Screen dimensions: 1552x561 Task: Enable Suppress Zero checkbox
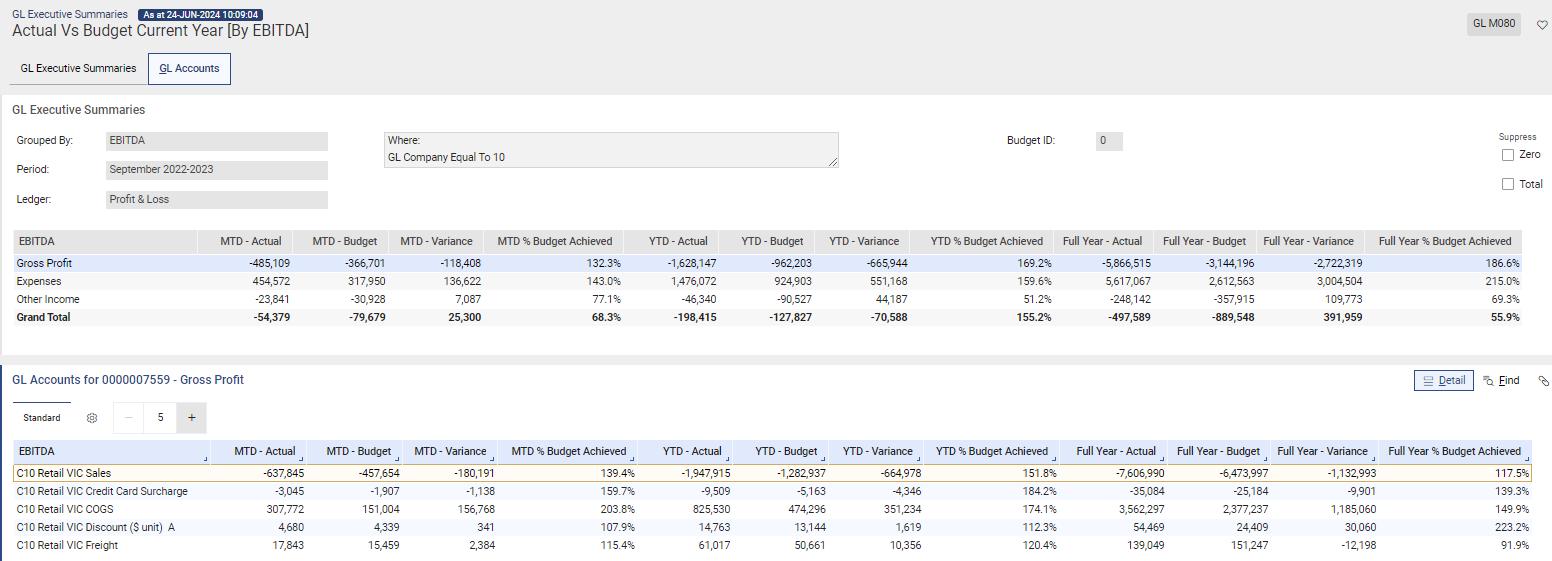(x=1508, y=155)
